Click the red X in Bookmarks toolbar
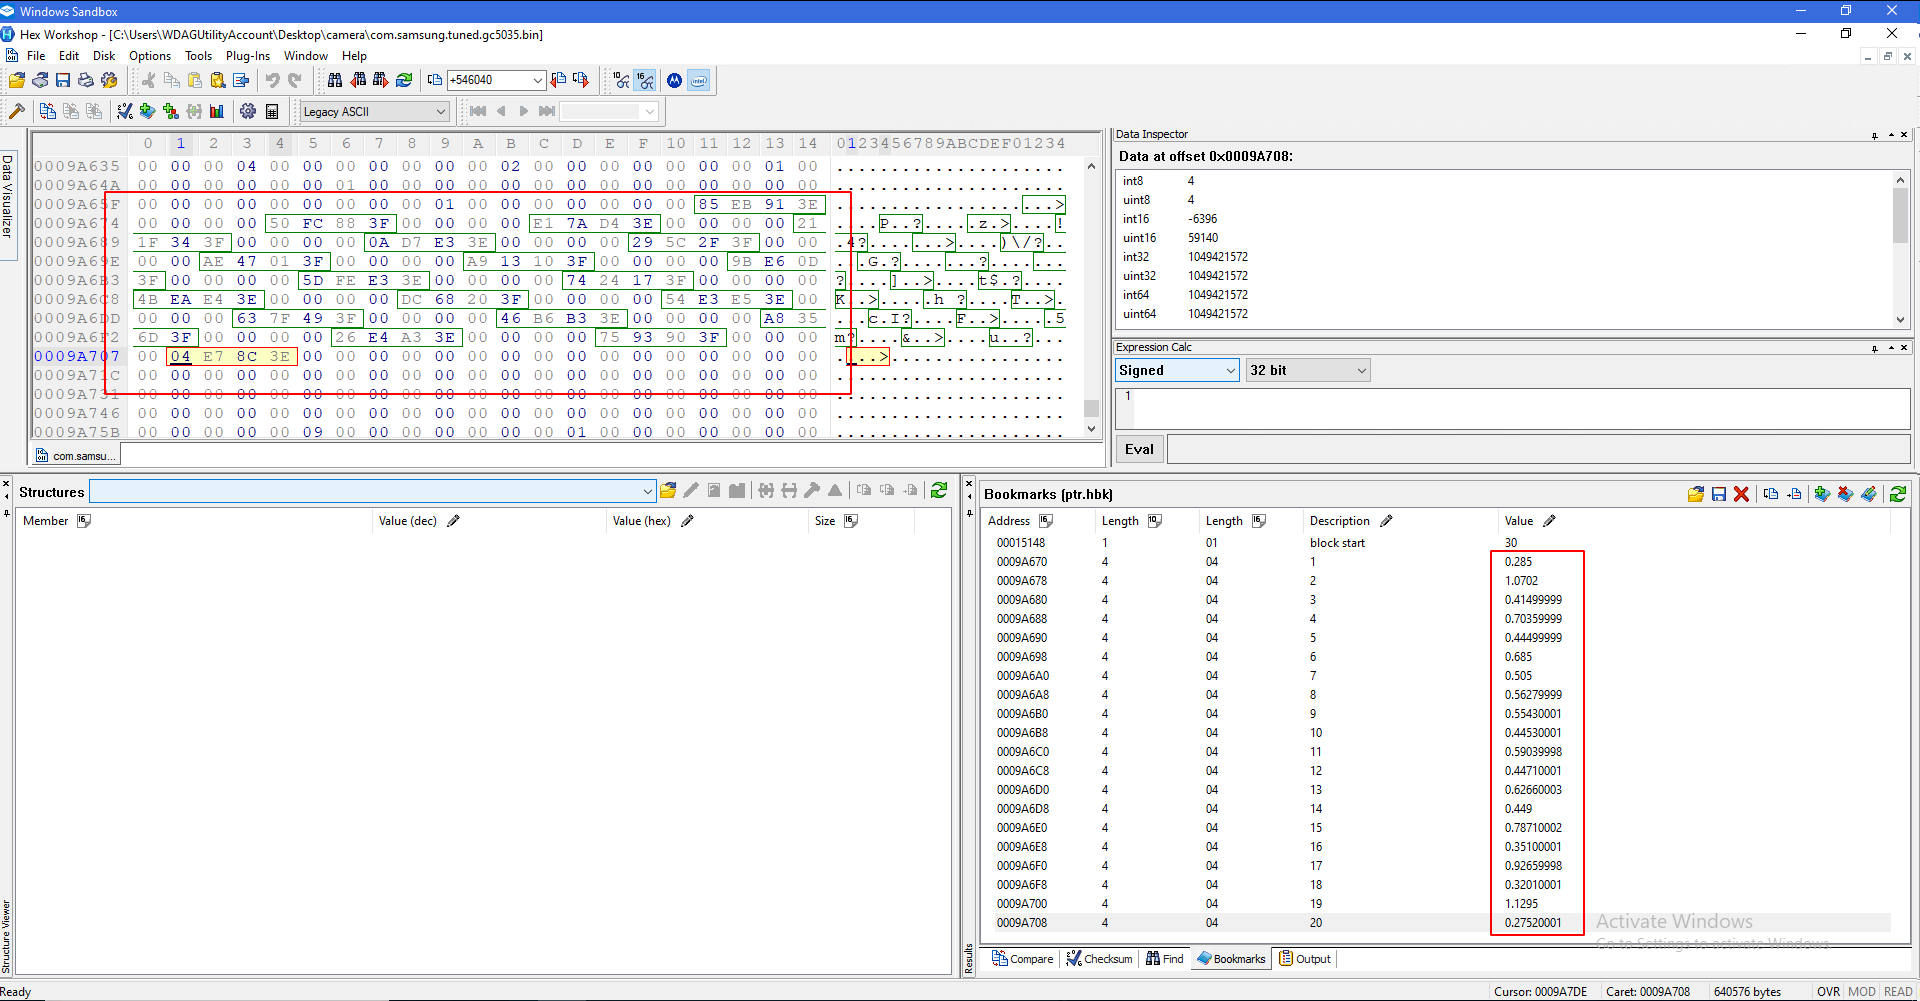Image resolution: width=1920 pixels, height=1001 pixels. [x=1742, y=494]
